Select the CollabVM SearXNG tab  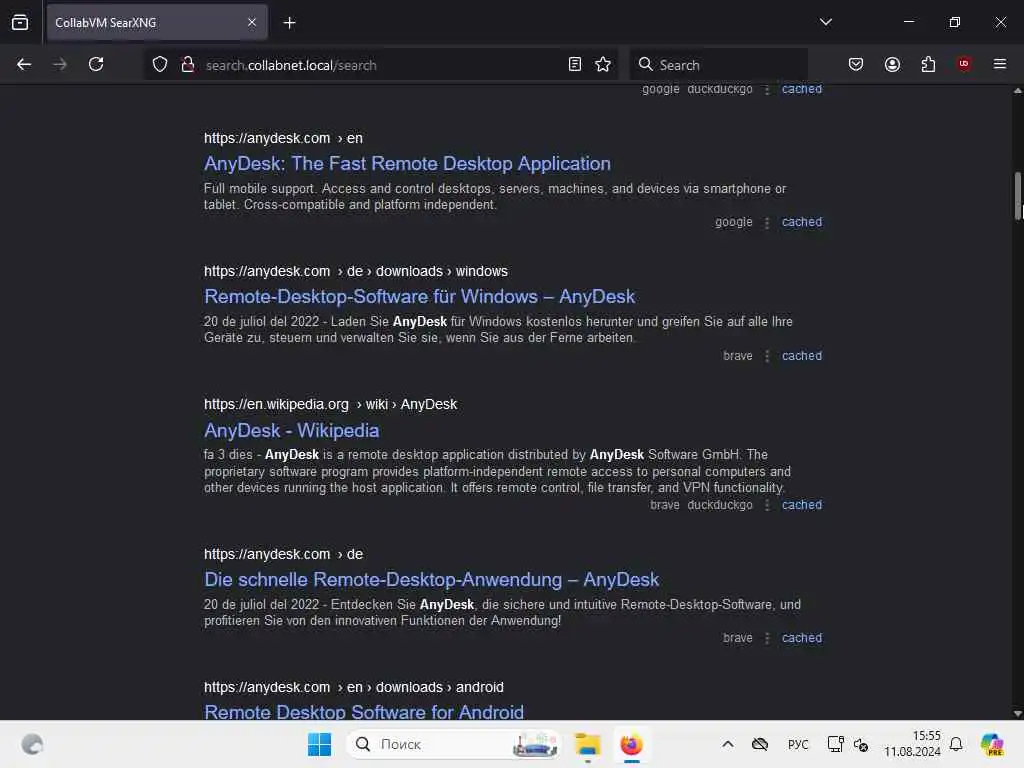pos(157,23)
